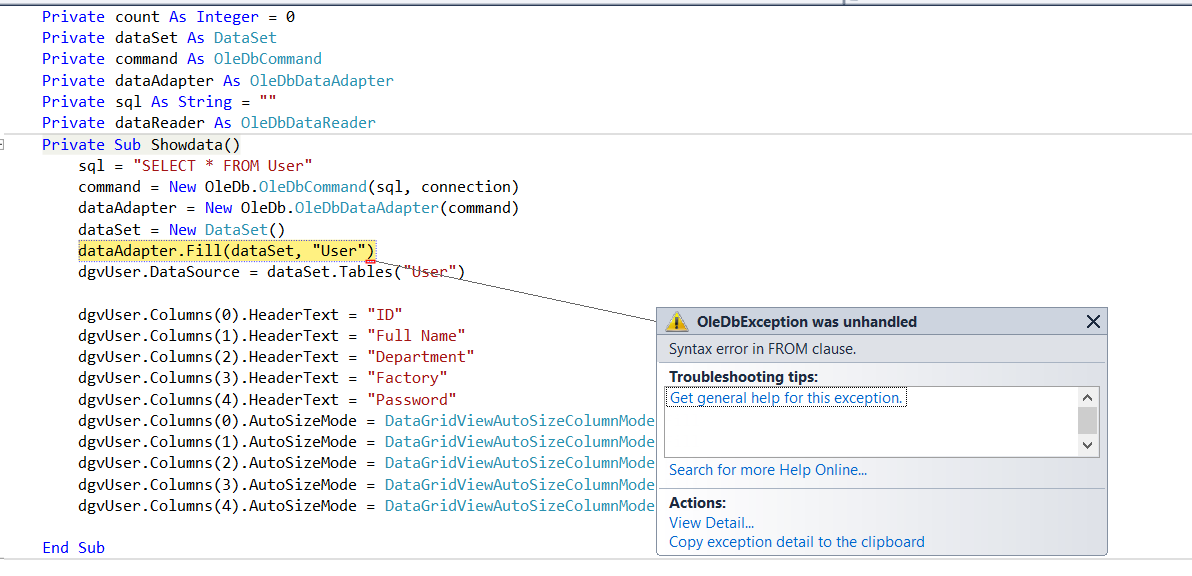Viewport: 1192px width, 576px height.
Task: Click the warning icon in exception dialog
Action: [x=677, y=321]
